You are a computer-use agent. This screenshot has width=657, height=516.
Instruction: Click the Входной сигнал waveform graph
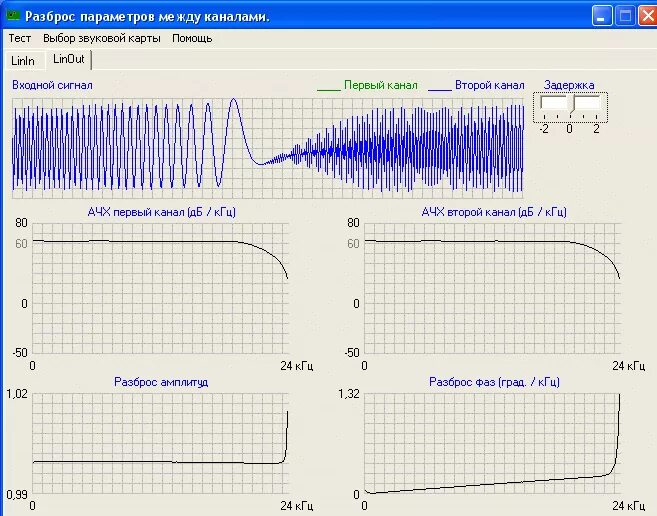click(x=268, y=148)
